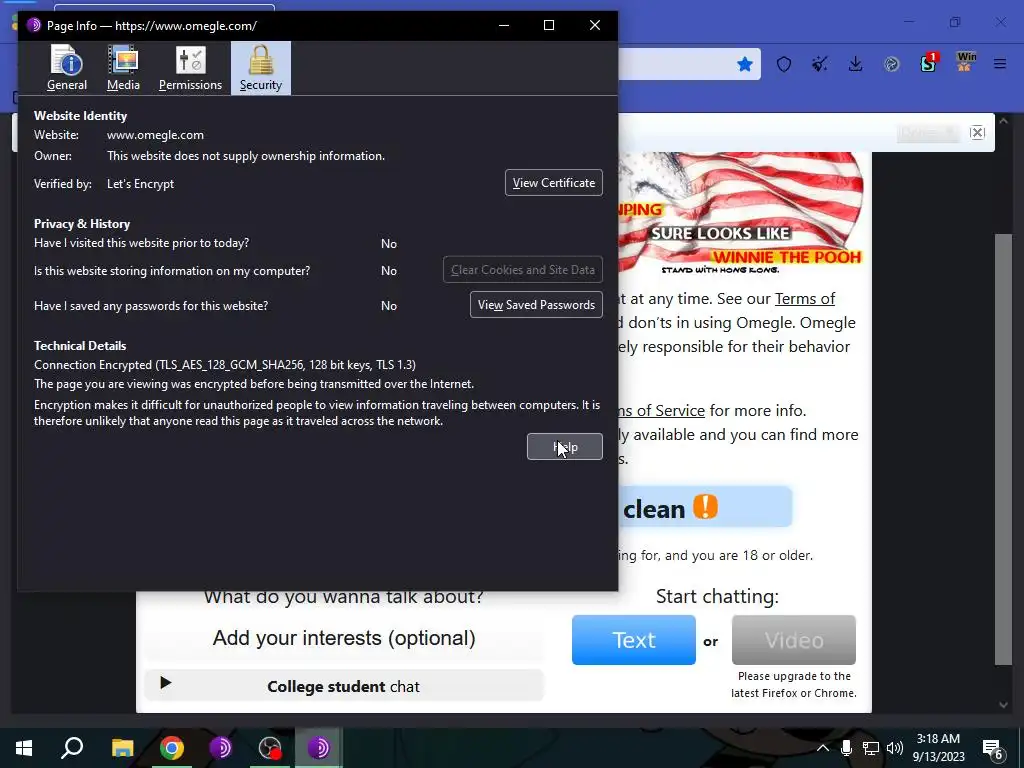
Task: Click the gray circular extension icon
Action: [x=891, y=64]
